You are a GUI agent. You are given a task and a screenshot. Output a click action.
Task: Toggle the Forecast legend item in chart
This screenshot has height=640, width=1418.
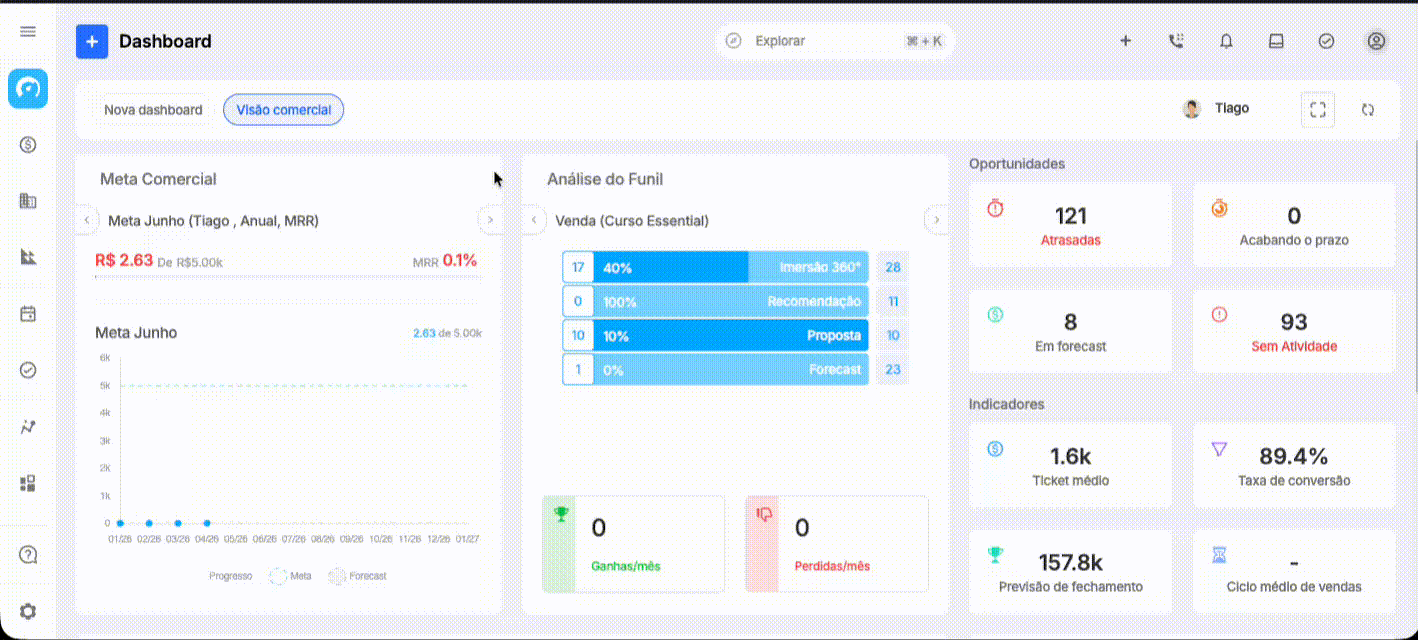pos(358,576)
